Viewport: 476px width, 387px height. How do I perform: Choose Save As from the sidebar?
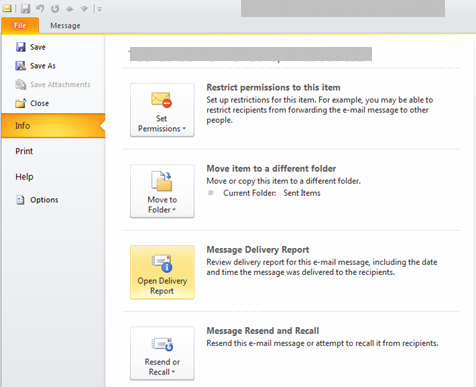click(43, 66)
